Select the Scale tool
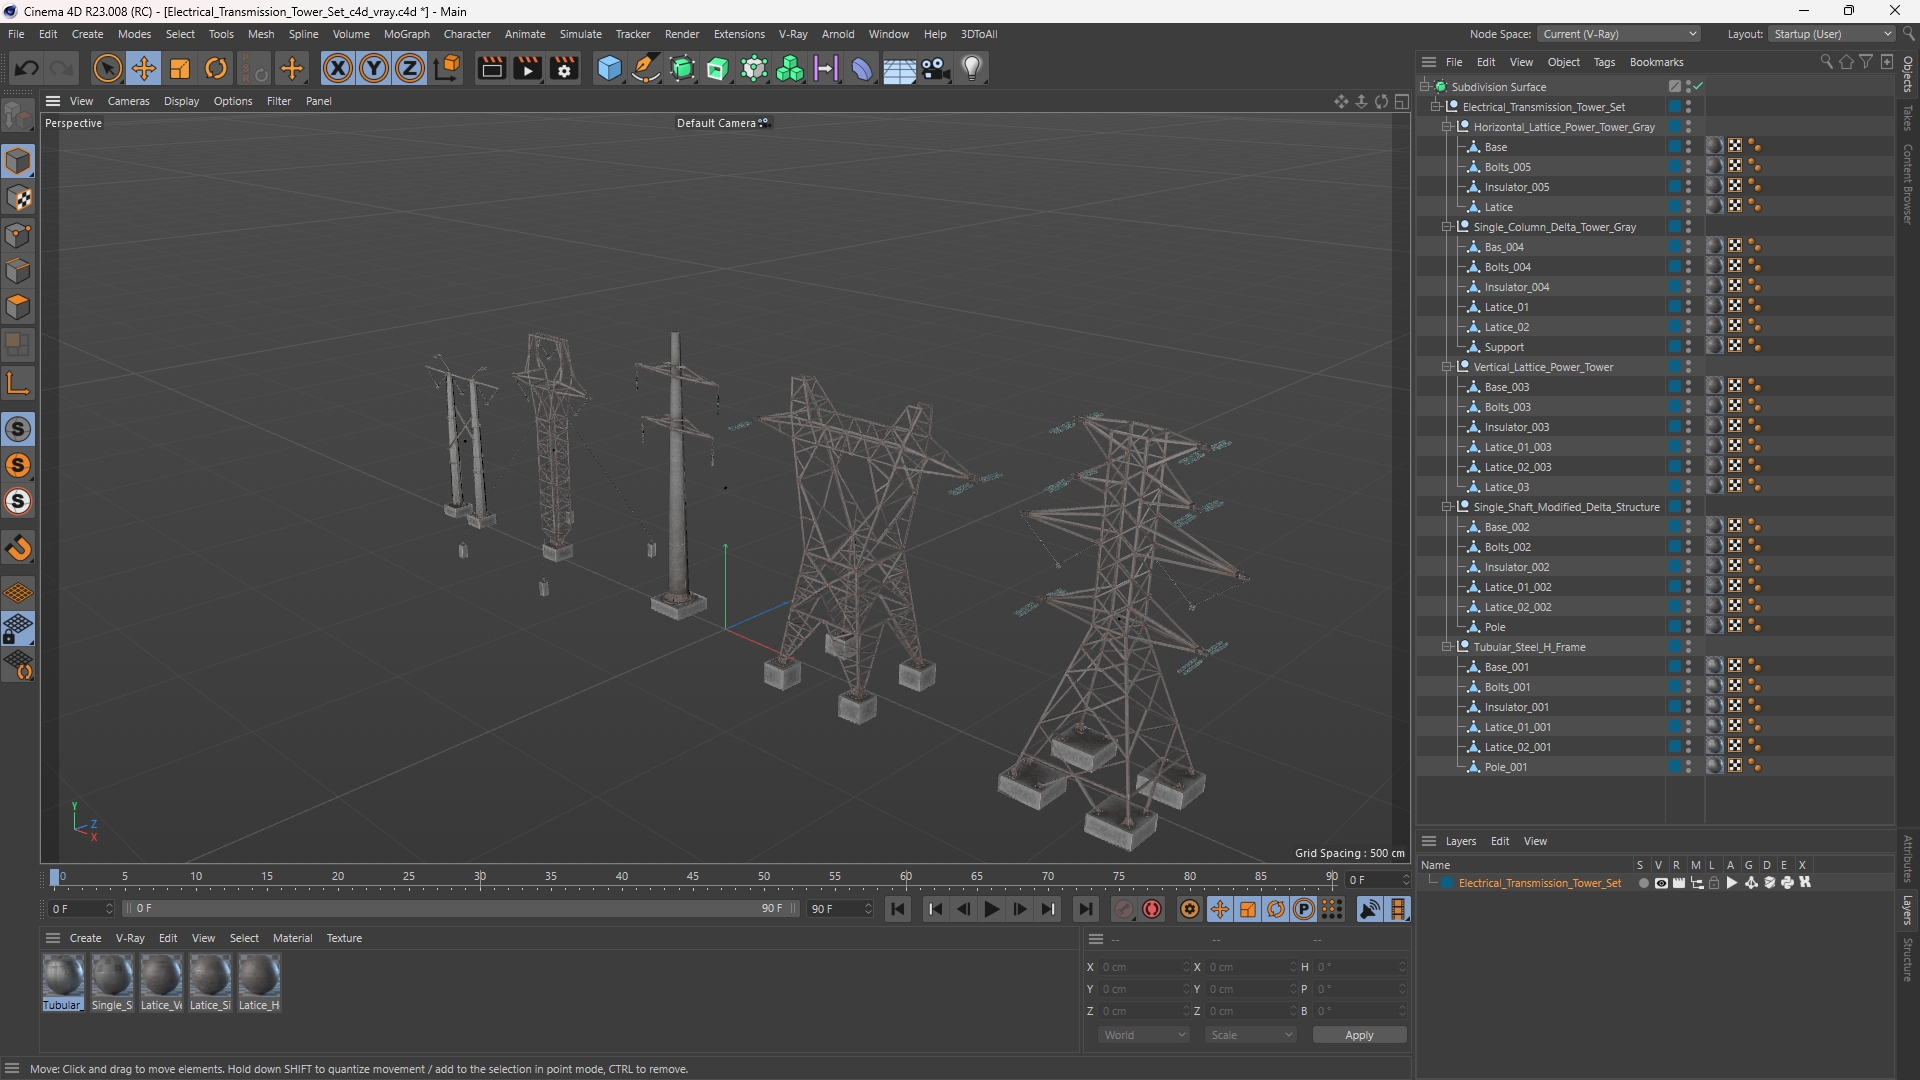 pos(180,68)
